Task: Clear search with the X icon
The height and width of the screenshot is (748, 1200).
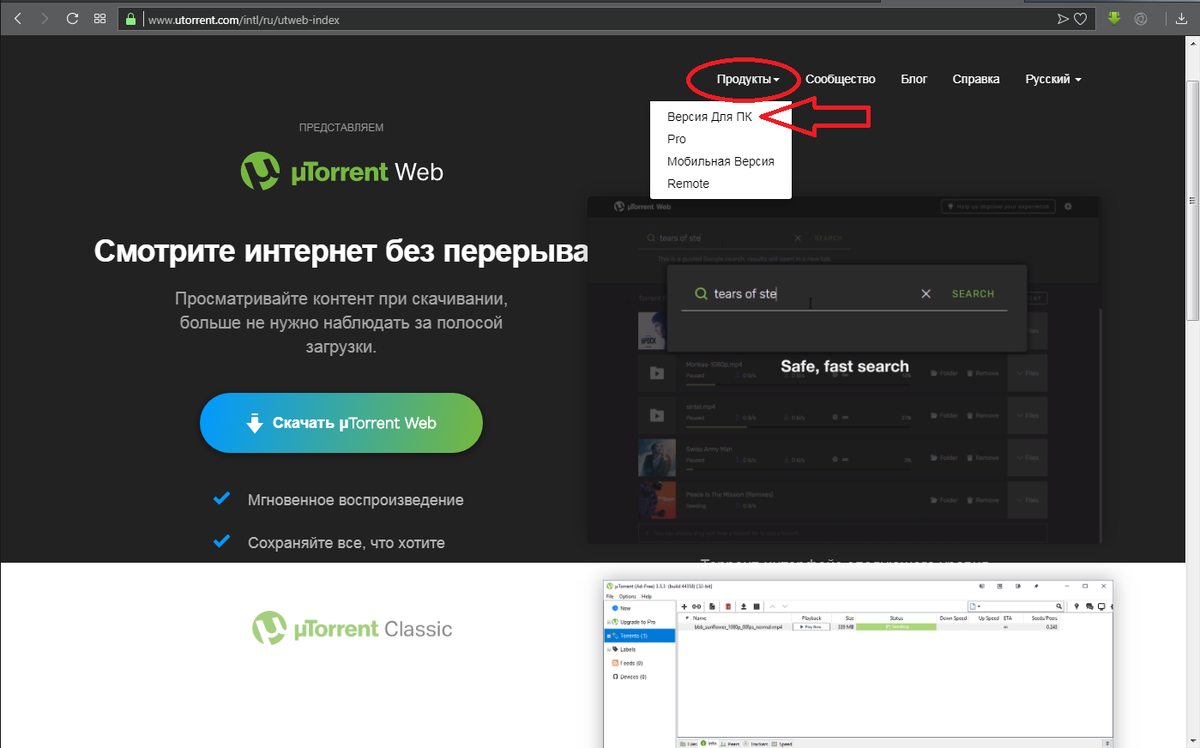Action: 926,294
